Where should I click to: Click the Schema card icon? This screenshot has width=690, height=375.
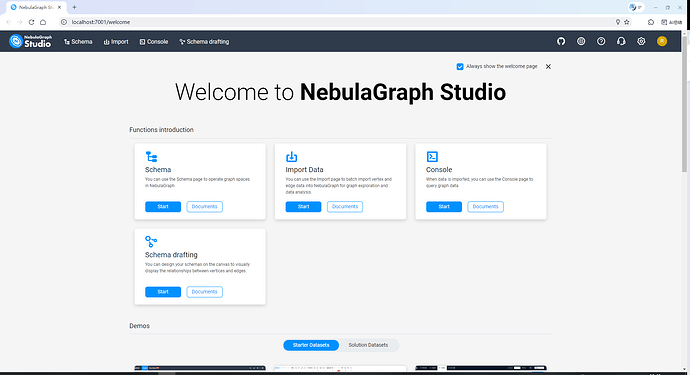pyautogui.click(x=151, y=157)
